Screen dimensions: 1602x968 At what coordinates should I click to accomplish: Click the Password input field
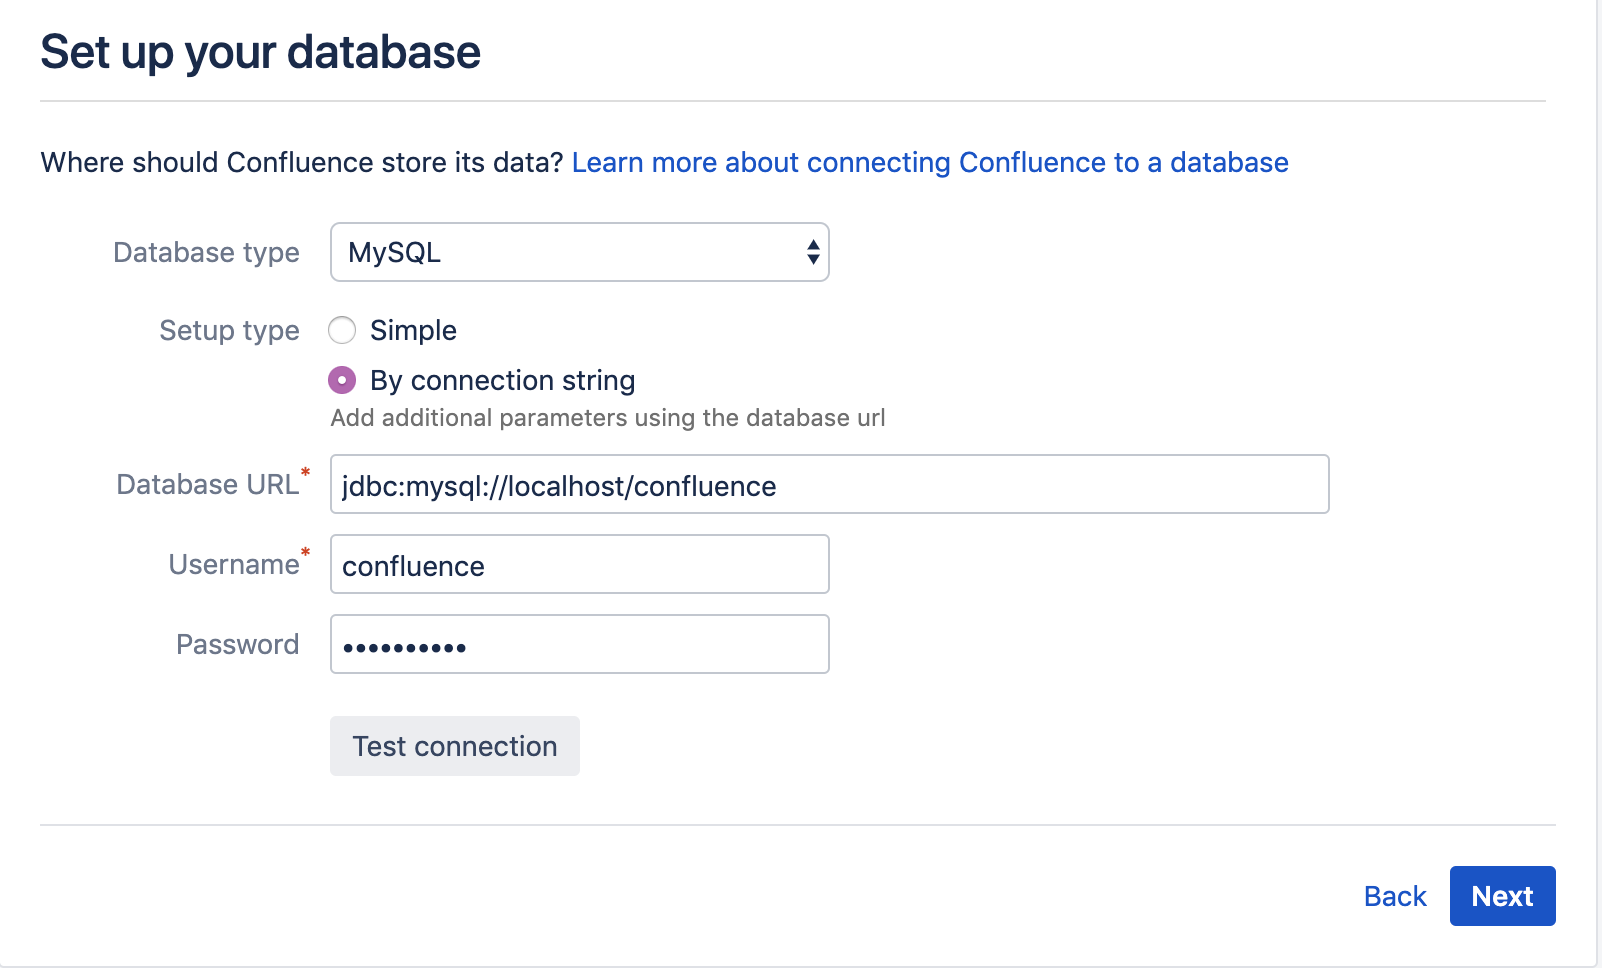(580, 645)
